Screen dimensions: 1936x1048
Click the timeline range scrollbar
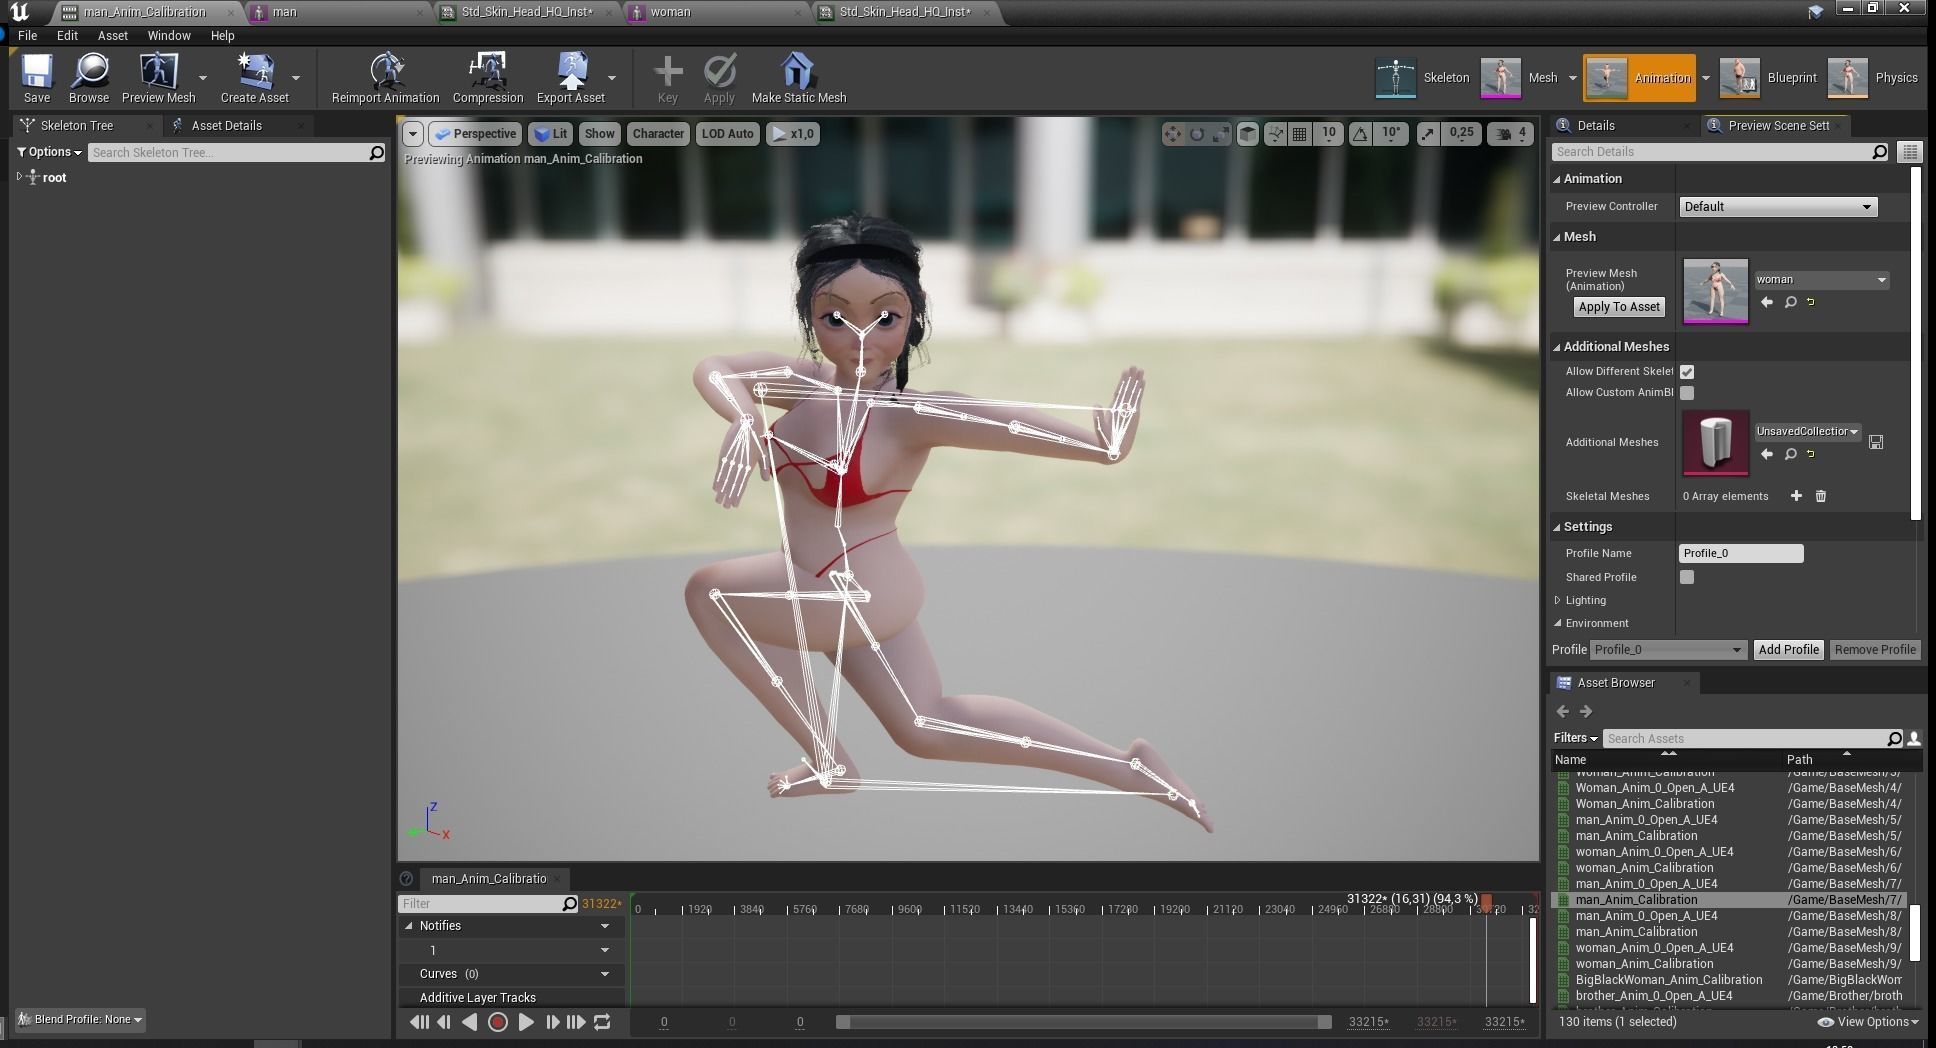pyautogui.click(x=1084, y=1022)
